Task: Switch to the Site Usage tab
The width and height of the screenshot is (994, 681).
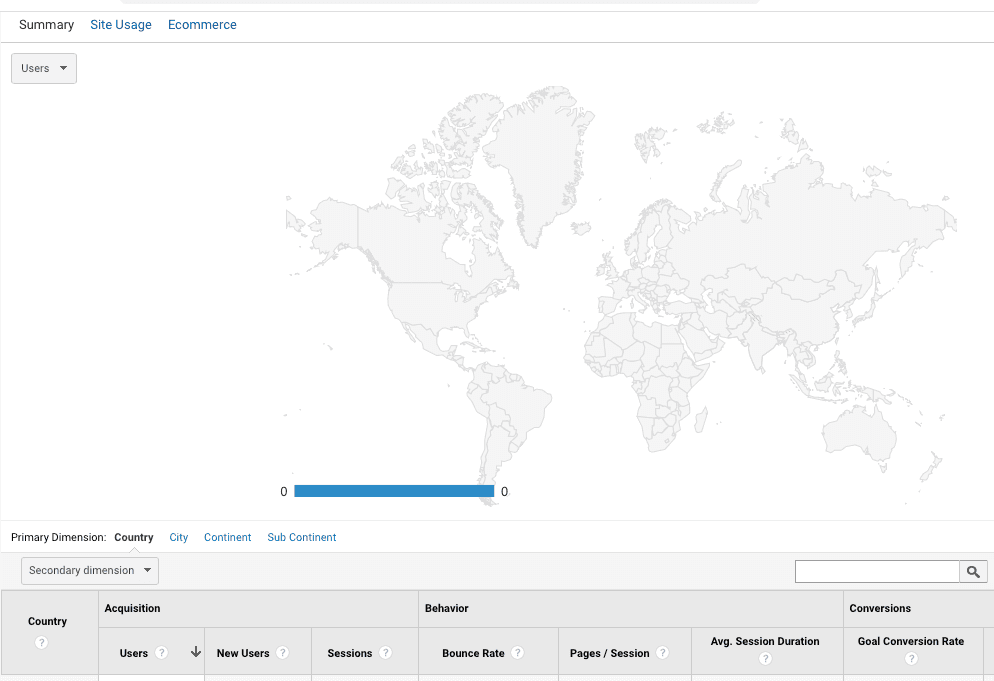Action: tap(121, 25)
